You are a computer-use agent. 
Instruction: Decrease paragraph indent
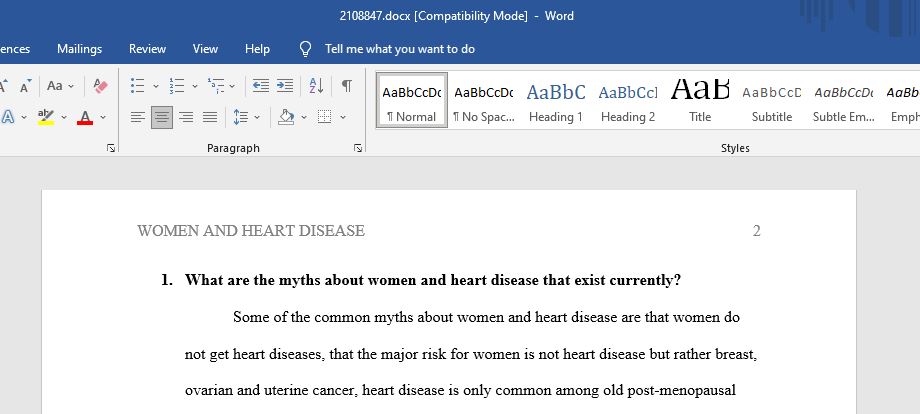(x=261, y=86)
